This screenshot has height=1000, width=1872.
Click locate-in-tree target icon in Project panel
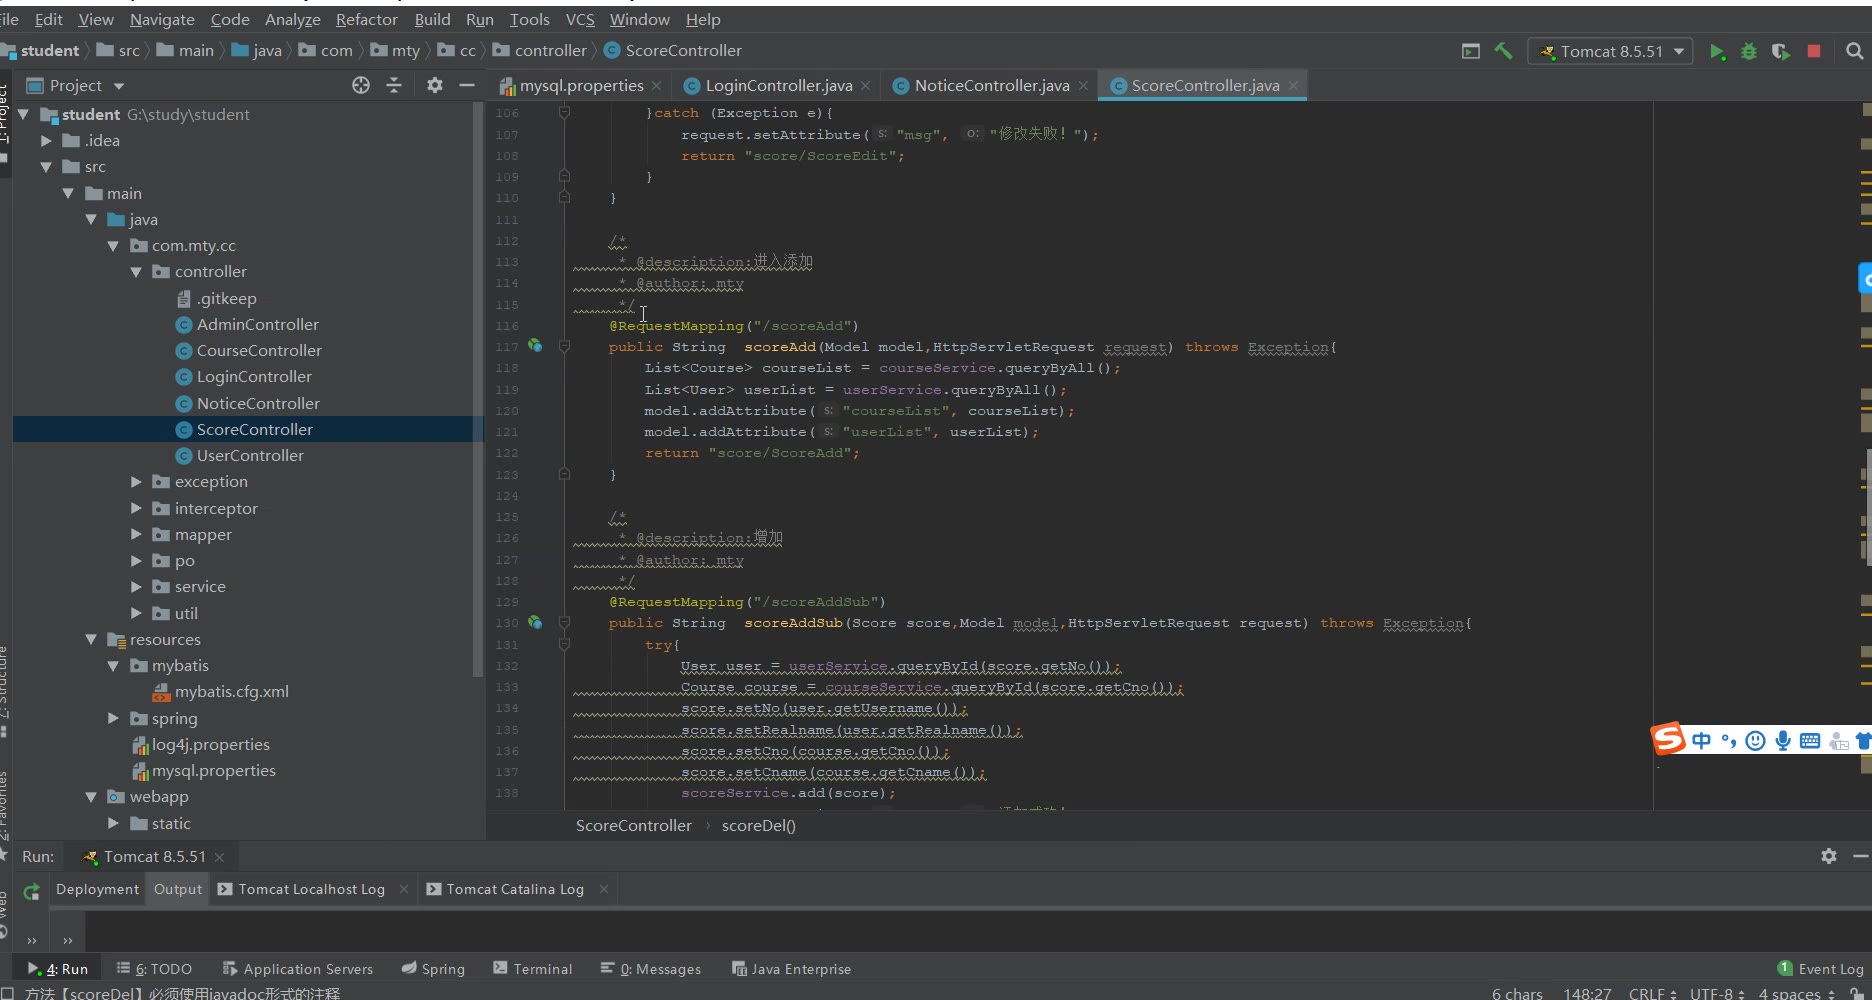[361, 86]
